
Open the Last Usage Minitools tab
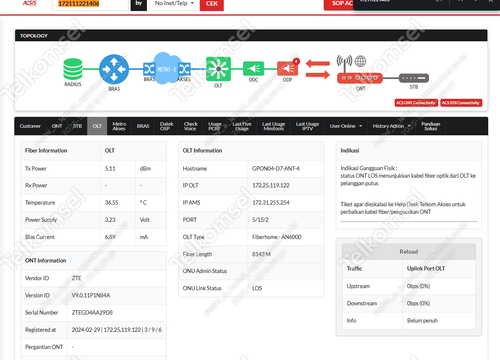pyautogui.click(x=273, y=126)
